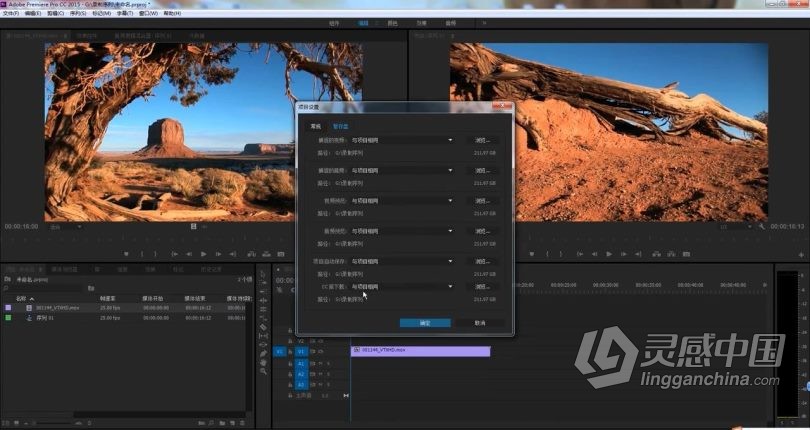Create a new bin in Project panel
This screenshot has width=810, height=430.
(x=222, y=423)
